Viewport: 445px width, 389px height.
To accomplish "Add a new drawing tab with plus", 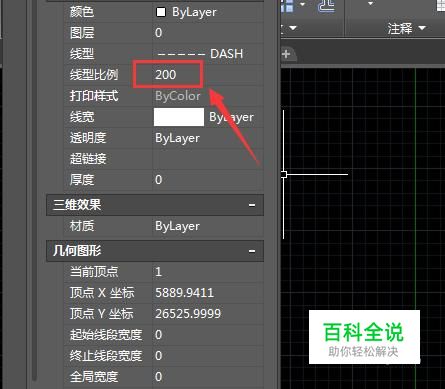I will 286,54.
